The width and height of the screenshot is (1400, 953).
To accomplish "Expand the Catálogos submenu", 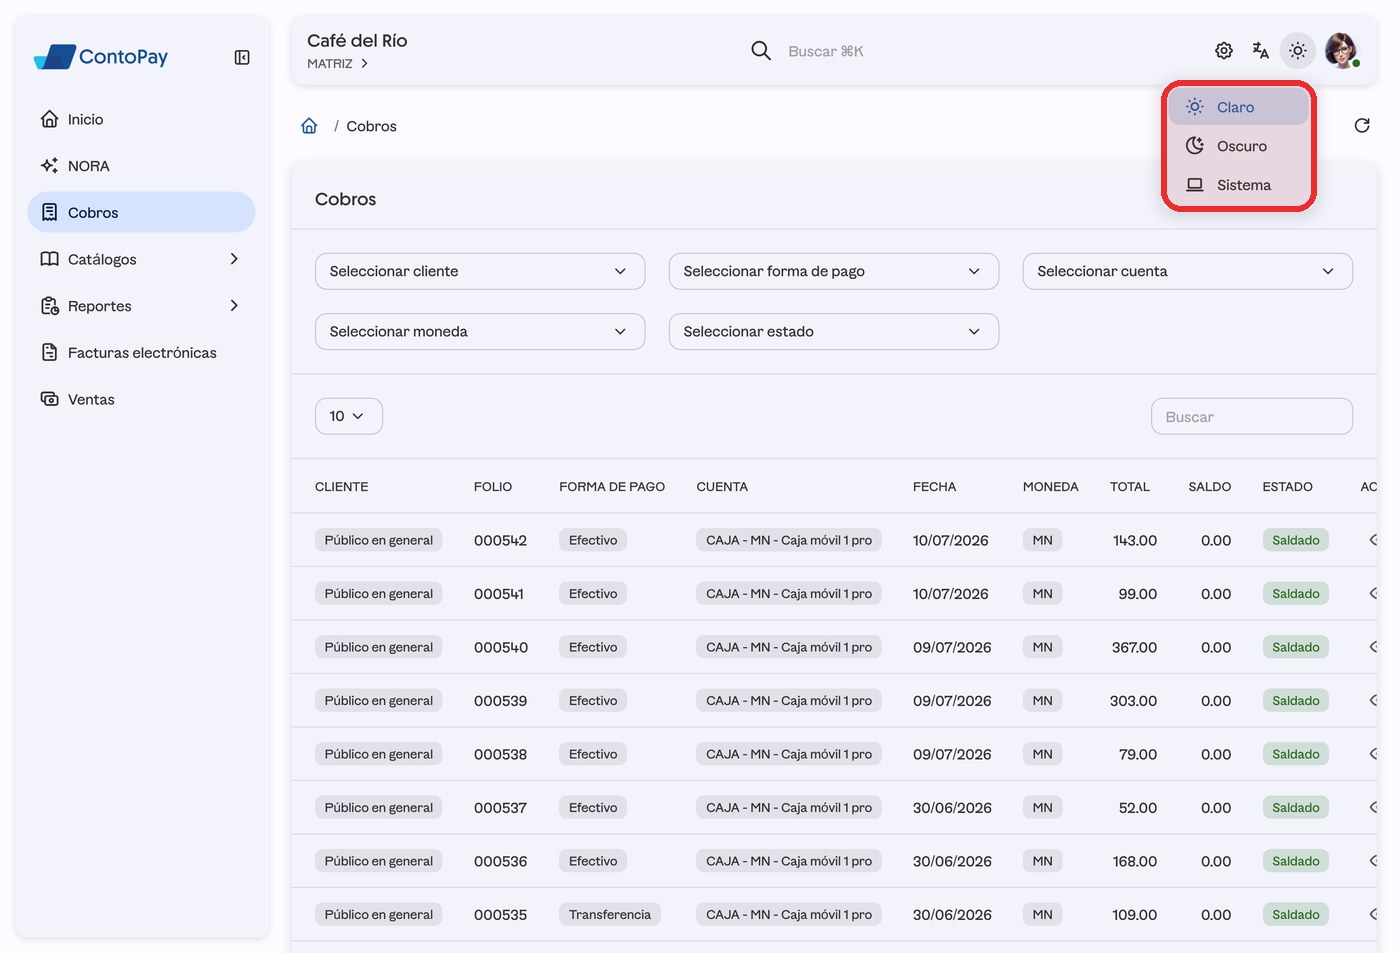I will pyautogui.click(x=141, y=259).
